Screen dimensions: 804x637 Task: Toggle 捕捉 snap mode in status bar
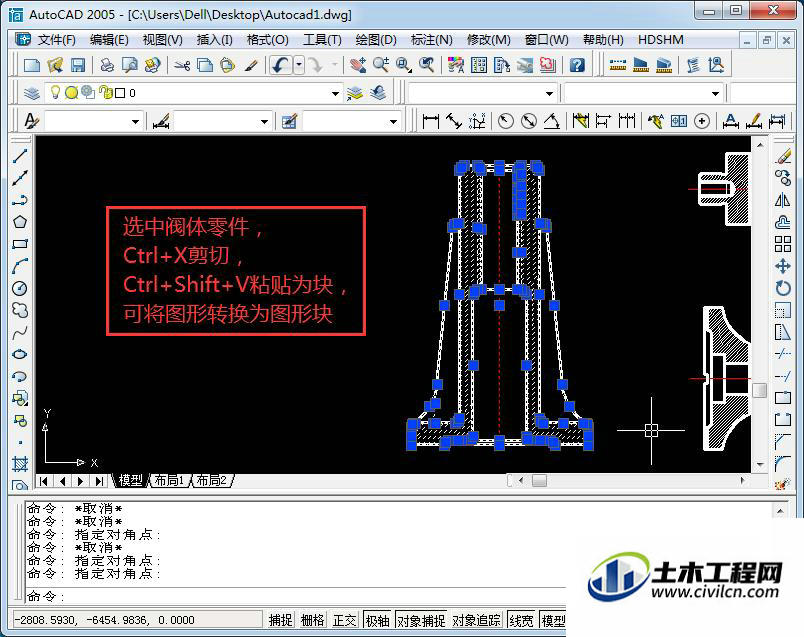pyautogui.click(x=280, y=620)
